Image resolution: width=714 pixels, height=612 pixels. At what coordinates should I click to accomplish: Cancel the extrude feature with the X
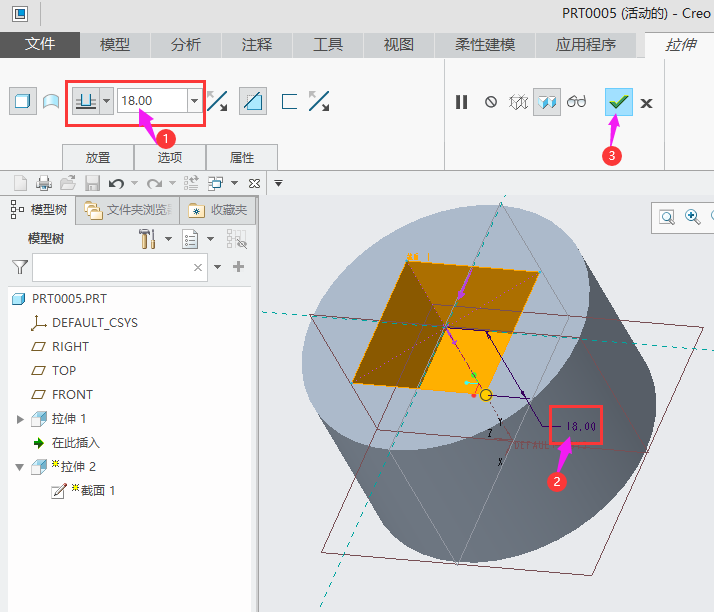[x=647, y=103]
